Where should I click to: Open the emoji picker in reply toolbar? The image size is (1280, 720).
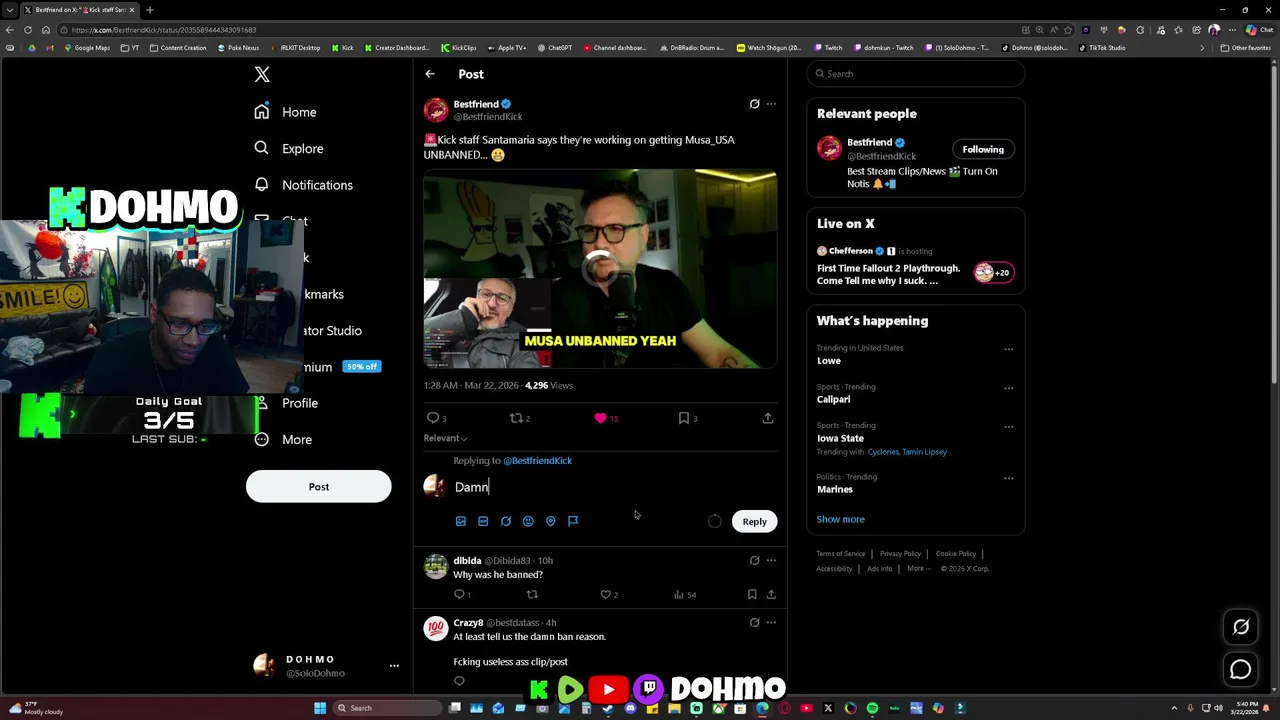pyautogui.click(x=528, y=521)
